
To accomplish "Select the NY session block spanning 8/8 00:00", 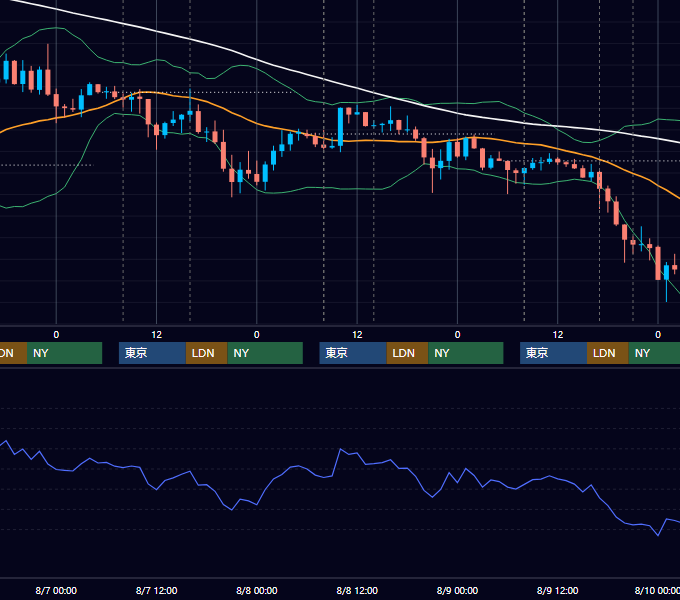I will tap(265, 353).
